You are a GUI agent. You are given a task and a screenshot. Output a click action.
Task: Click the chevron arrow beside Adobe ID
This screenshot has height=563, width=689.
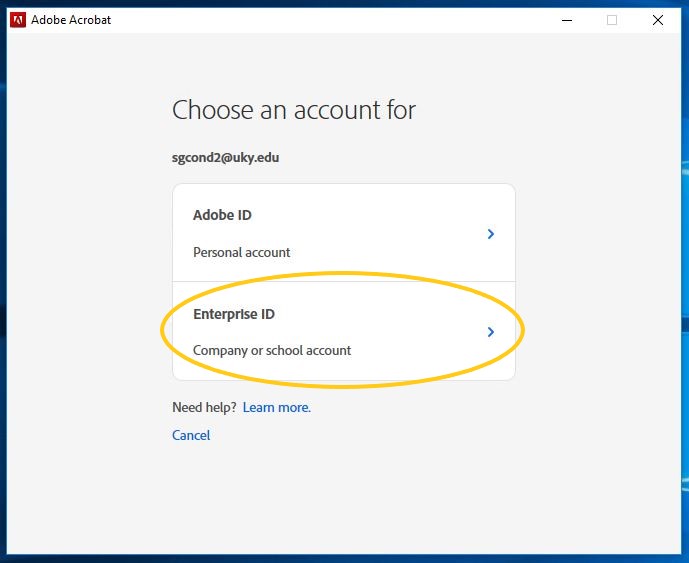point(491,234)
